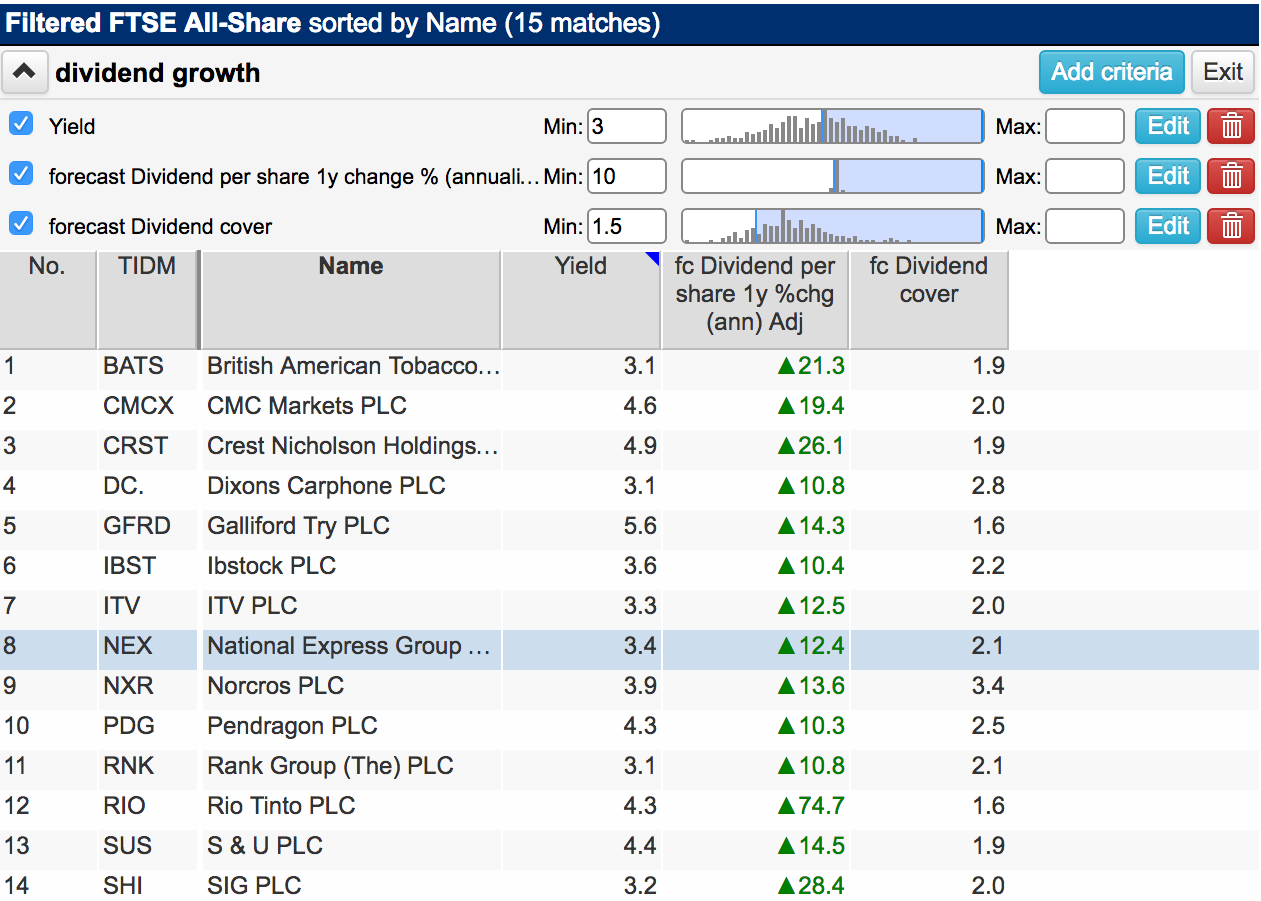Select the CMCX ticker

pos(138,406)
